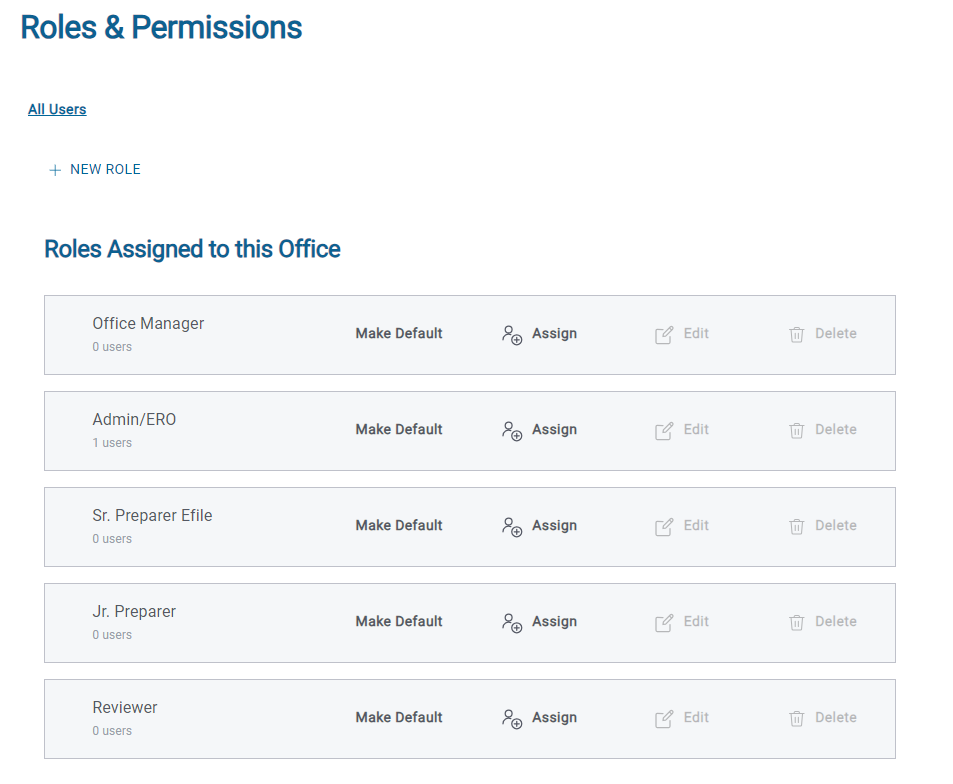Screen dimensions: 953x784
Task: Set Admin/ERO as default role
Action: [x=399, y=430]
